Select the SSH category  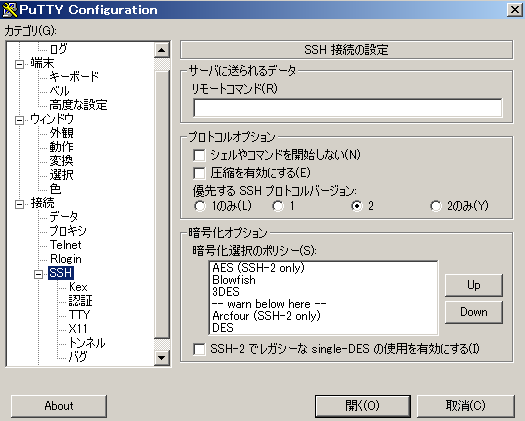(61, 273)
